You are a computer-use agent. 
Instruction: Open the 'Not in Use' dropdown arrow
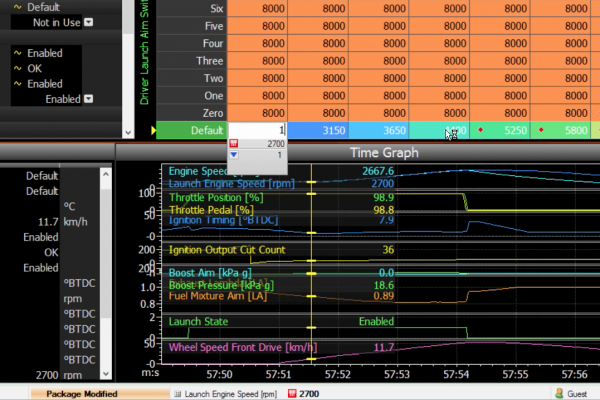(89, 22)
